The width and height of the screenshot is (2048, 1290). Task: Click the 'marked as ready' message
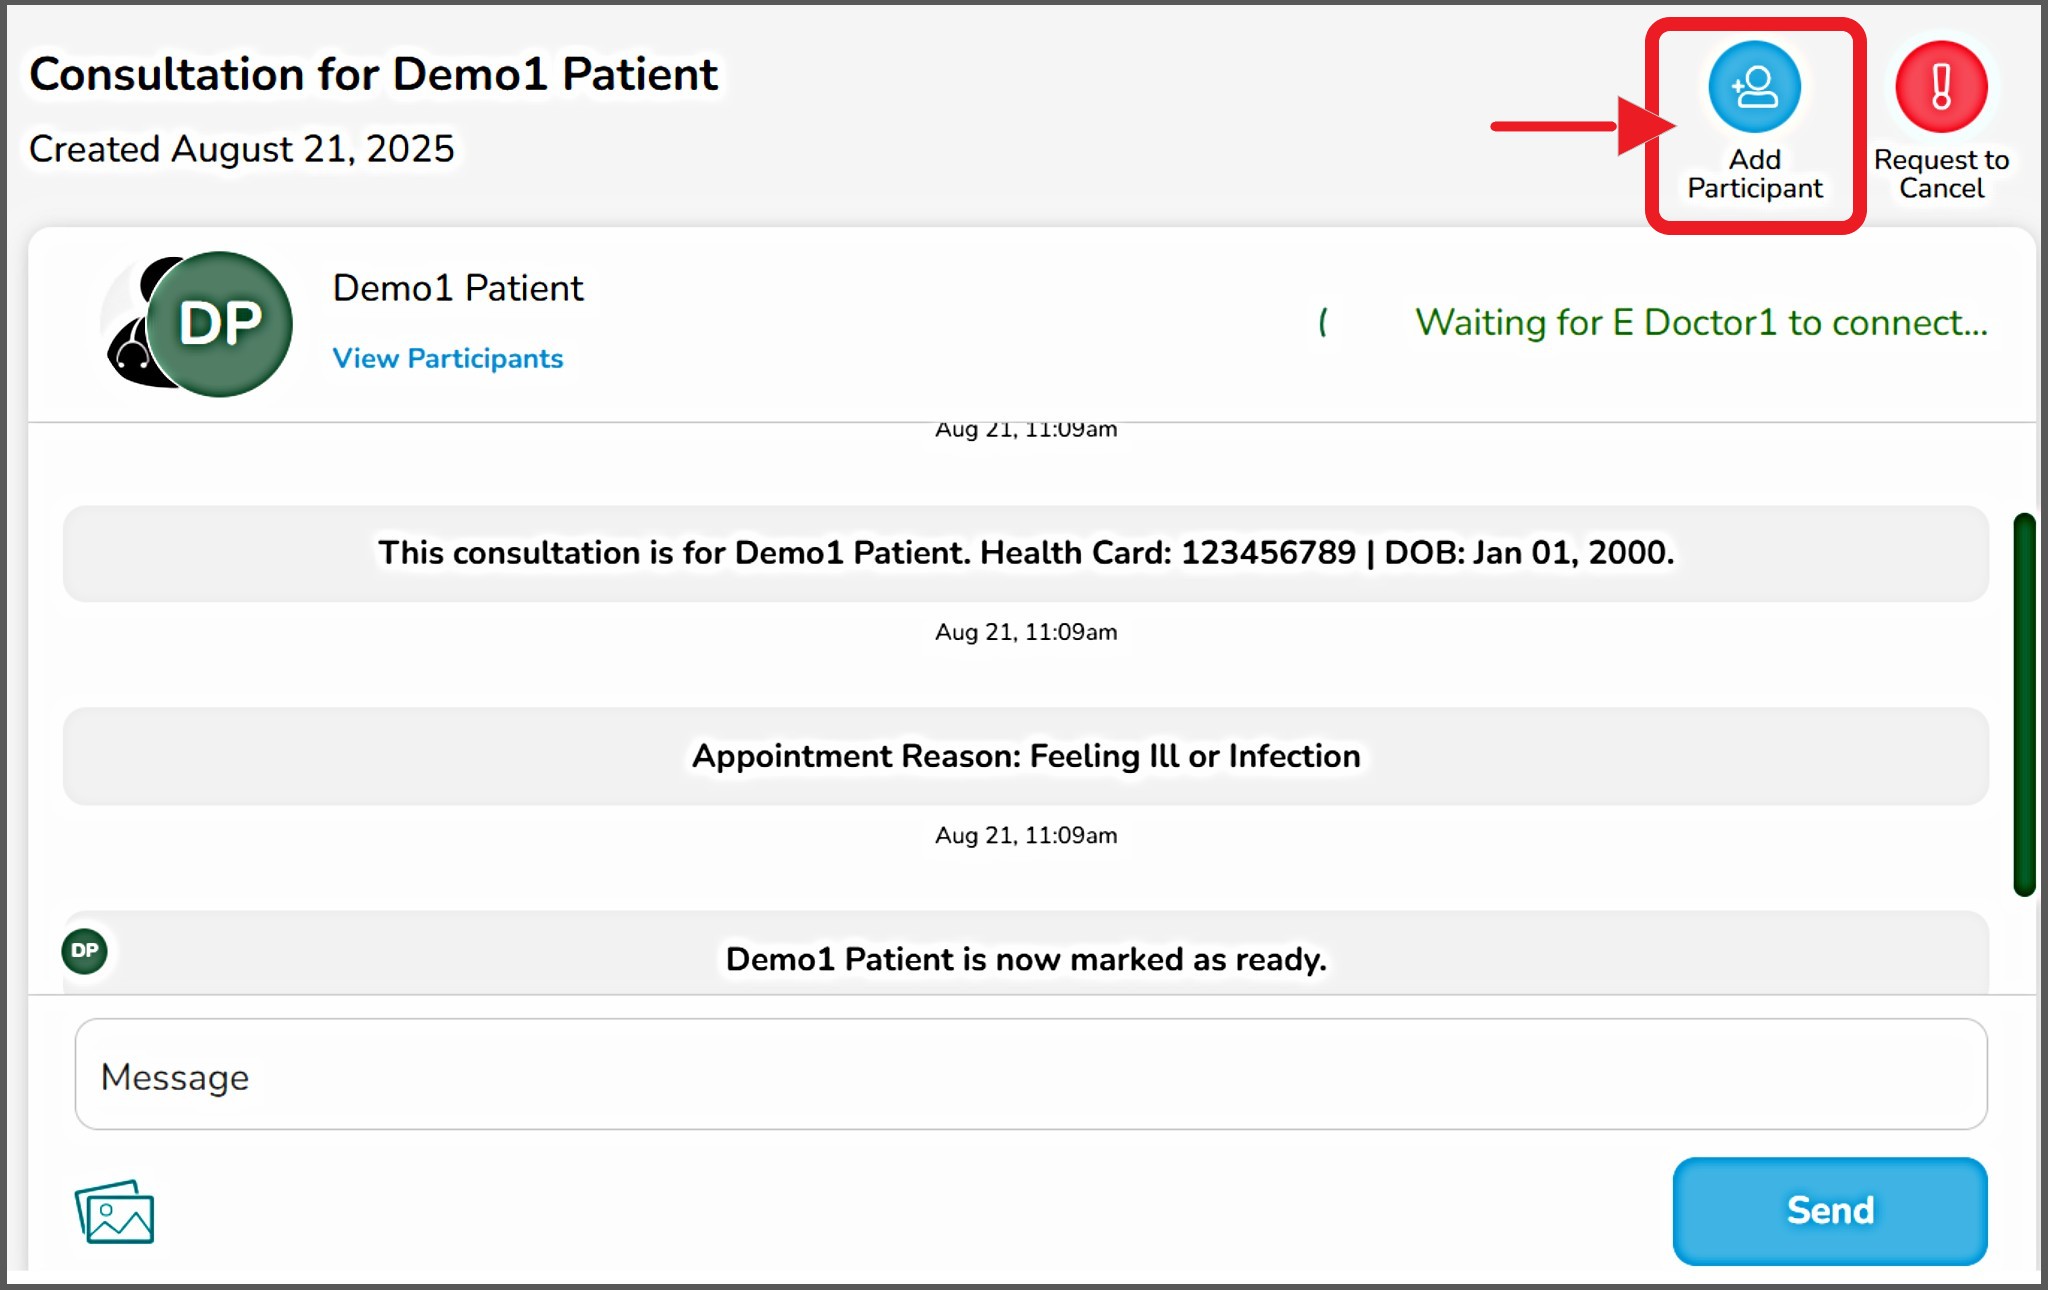1025,959
